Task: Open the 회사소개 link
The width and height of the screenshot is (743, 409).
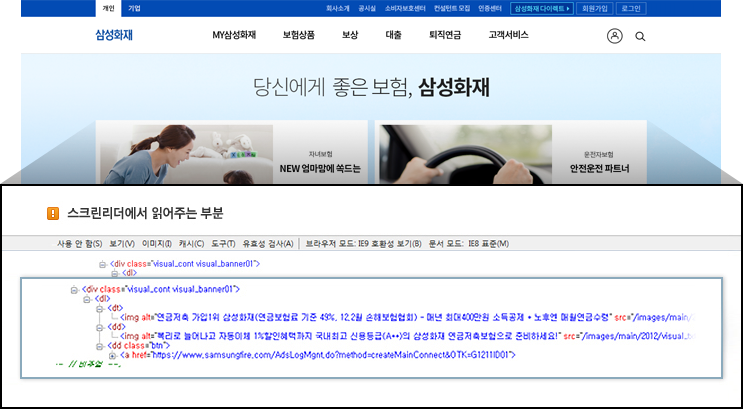Action: [x=338, y=9]
